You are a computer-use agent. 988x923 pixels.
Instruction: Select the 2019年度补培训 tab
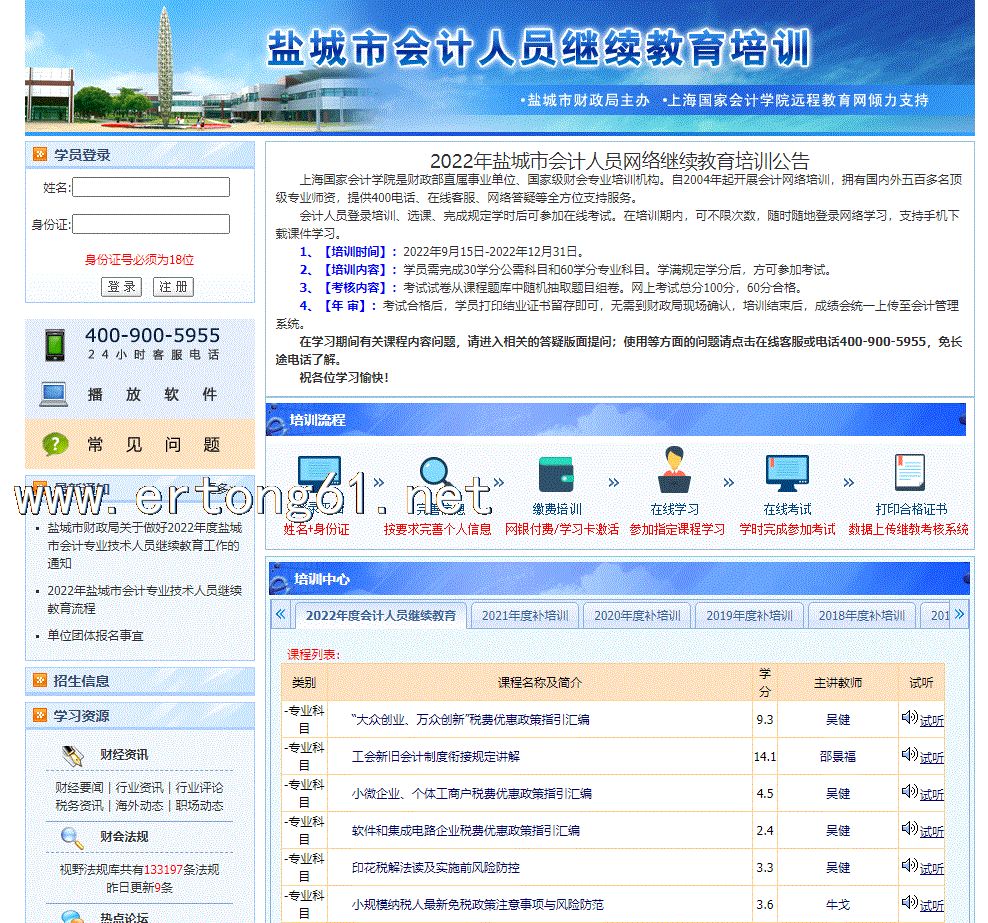point(749,615)
